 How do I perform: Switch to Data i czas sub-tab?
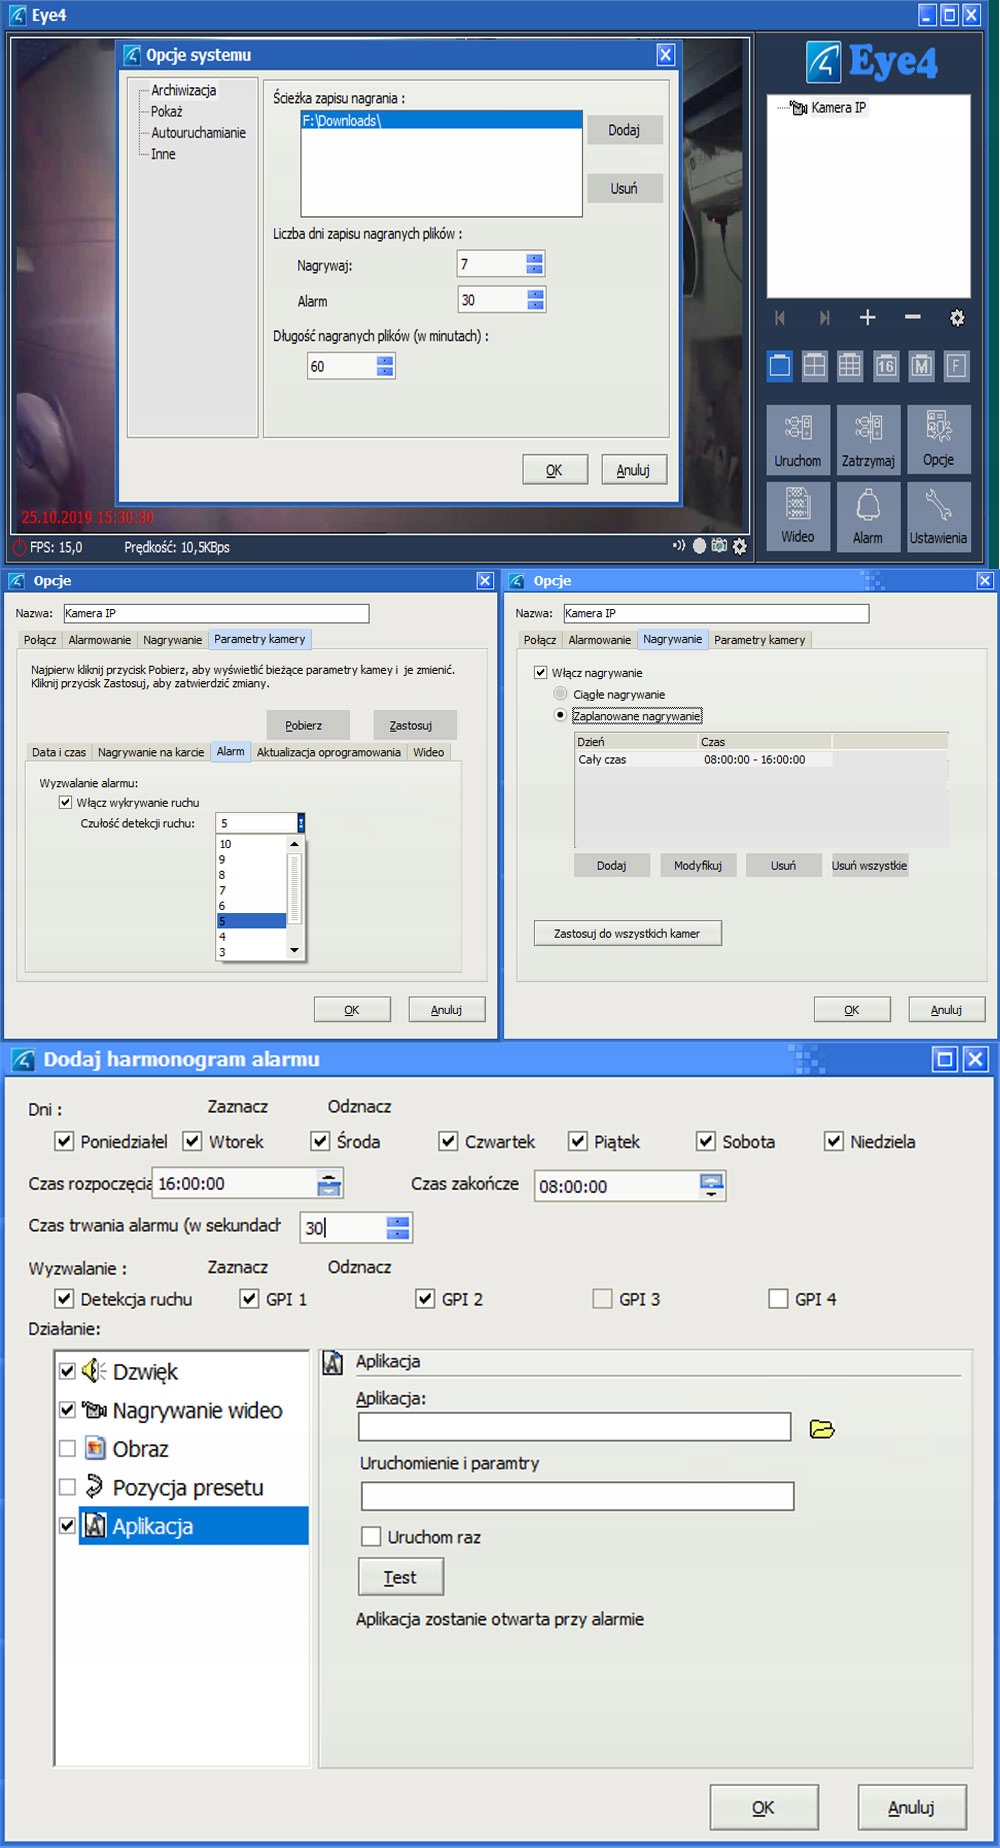click(58, 752)
